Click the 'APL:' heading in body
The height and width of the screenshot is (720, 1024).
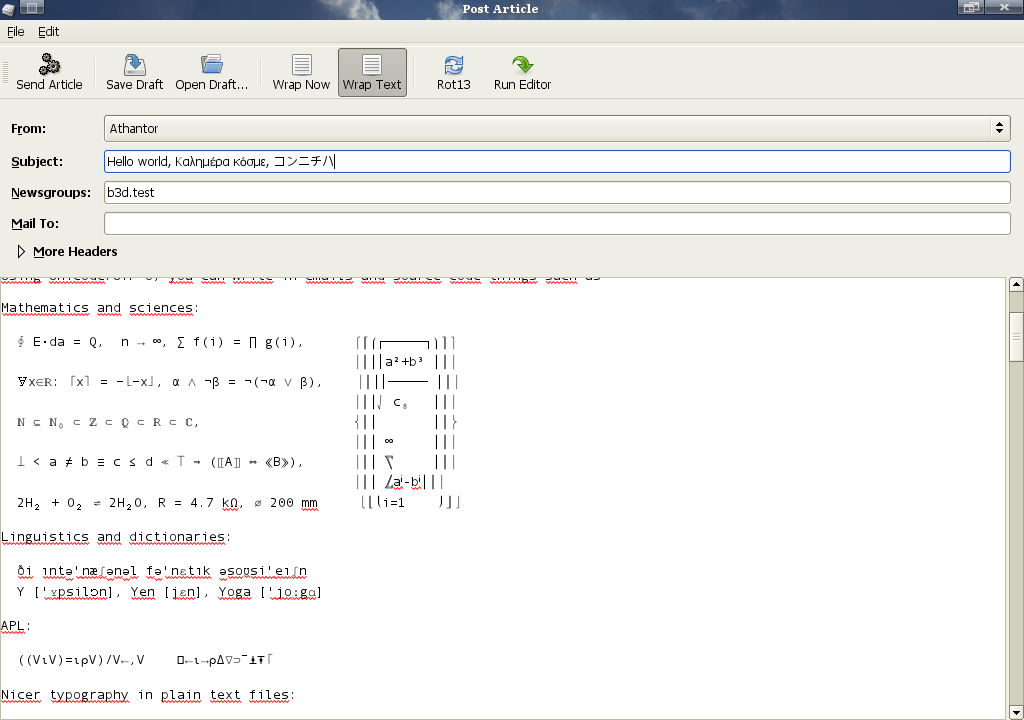click(x=16, y=626)
